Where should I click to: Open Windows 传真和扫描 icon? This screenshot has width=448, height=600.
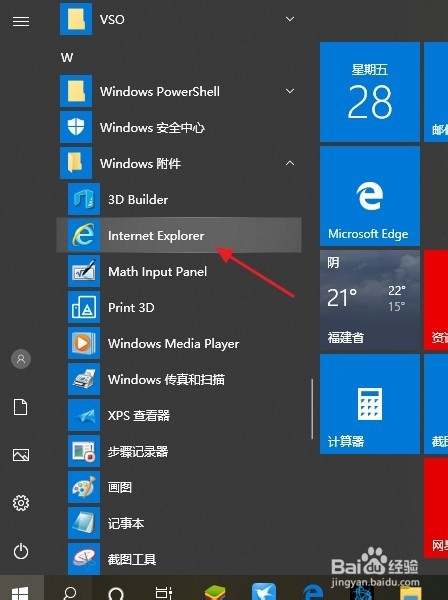click(84, 379)
